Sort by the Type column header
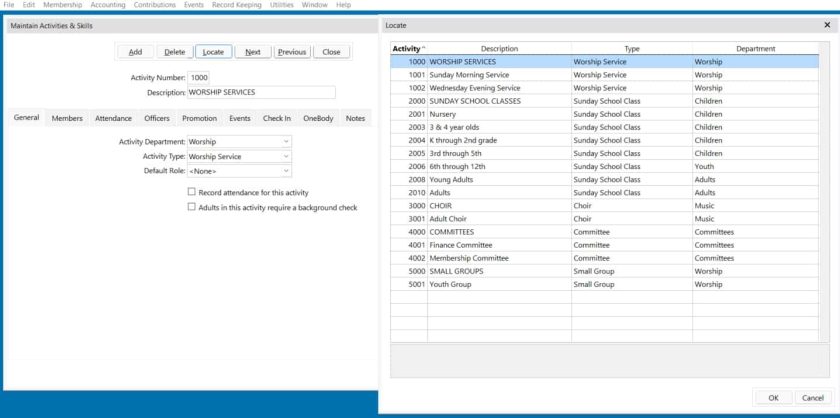Viewport: 840px width, 418px height. point(632,49)
